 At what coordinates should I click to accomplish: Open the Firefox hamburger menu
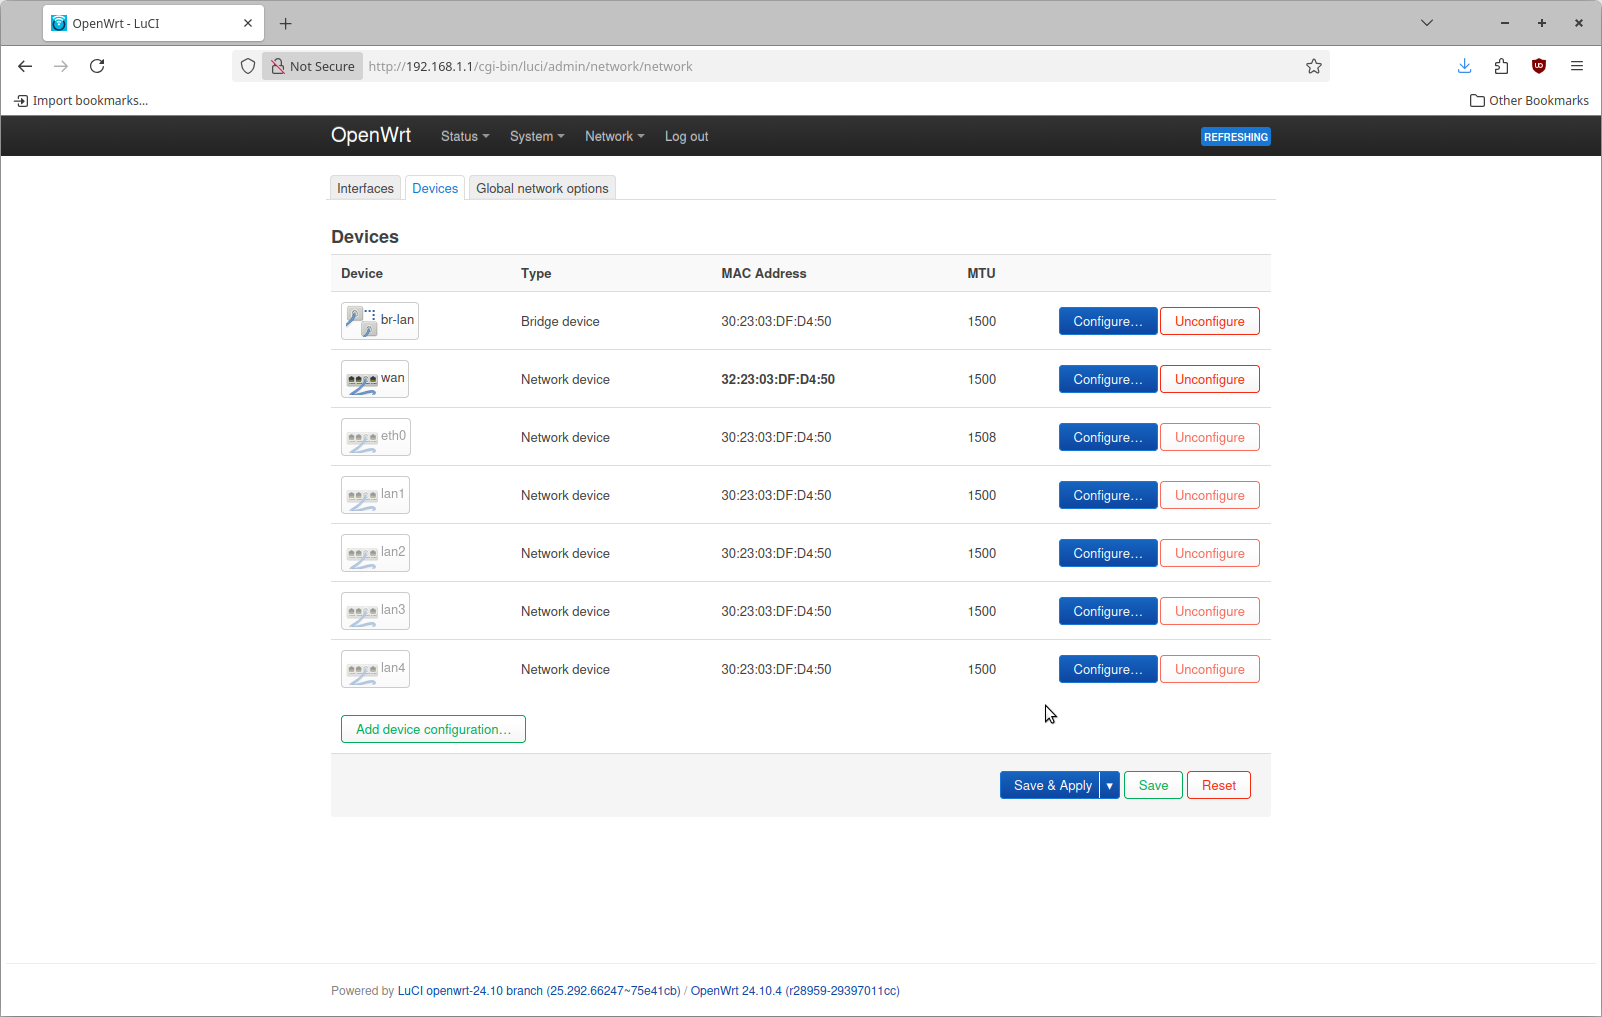click(1576, 66)
